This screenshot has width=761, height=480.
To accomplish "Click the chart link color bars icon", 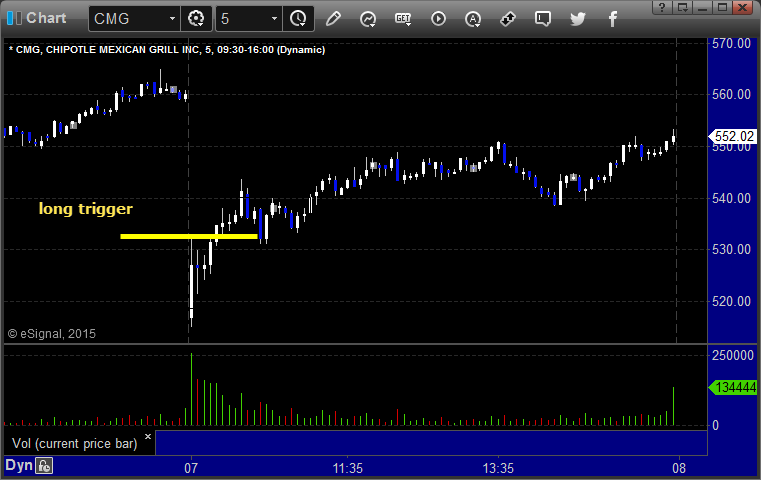I will pyautogui.click(x=14, y=18).
